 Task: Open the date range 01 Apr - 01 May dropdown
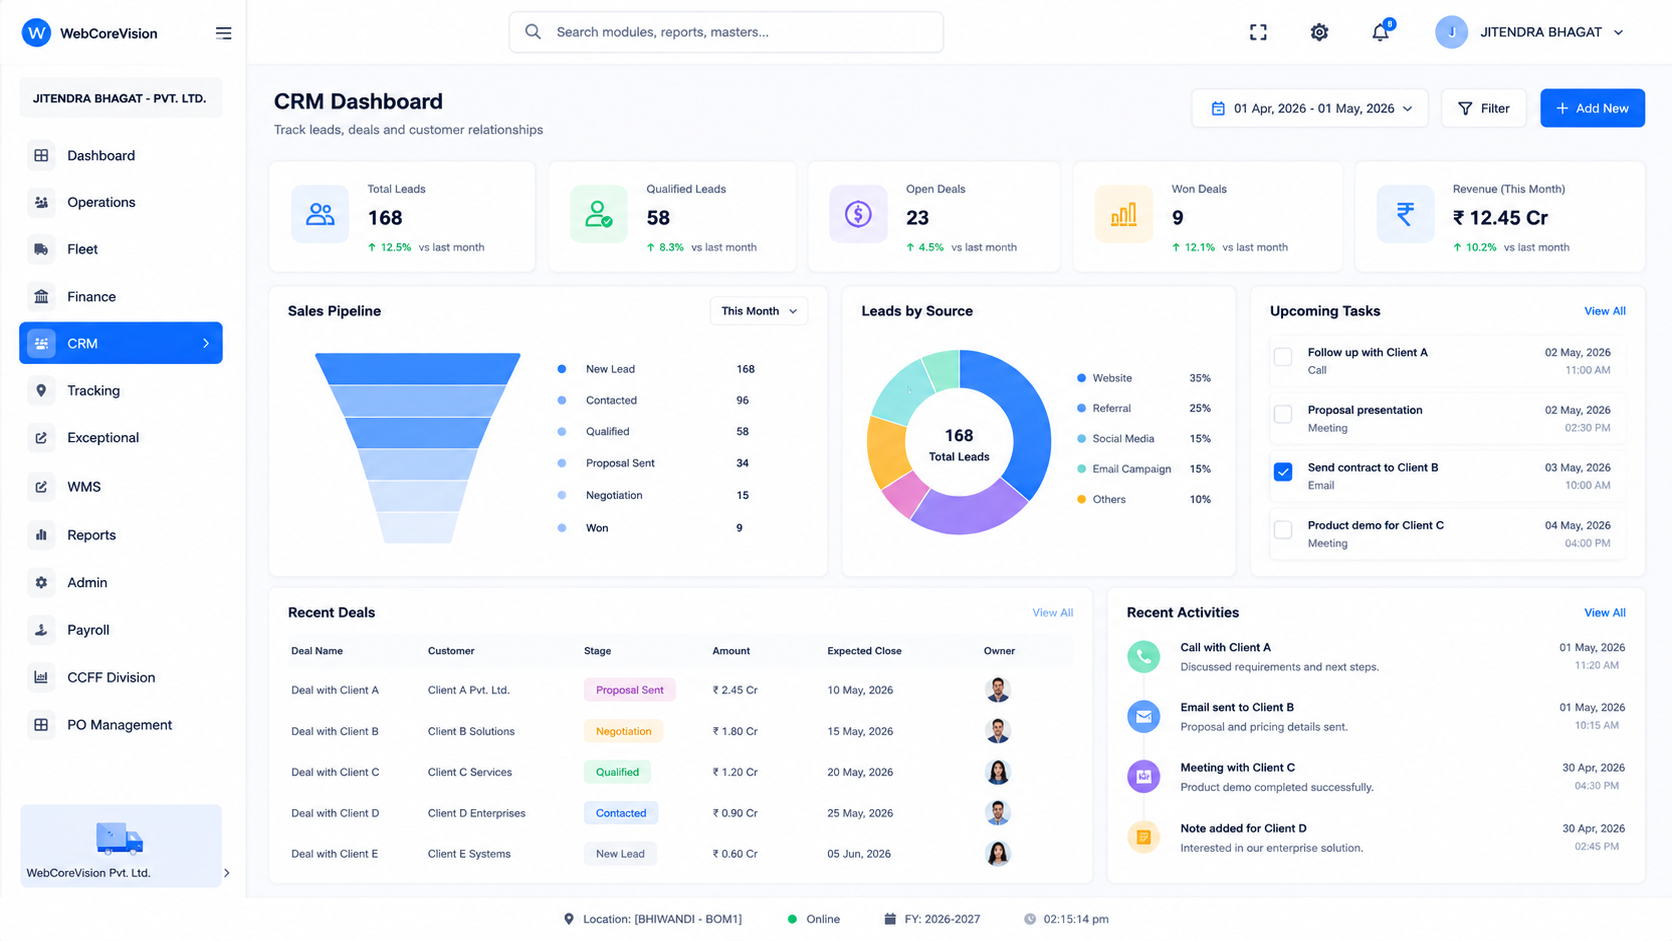(1310, 108)
